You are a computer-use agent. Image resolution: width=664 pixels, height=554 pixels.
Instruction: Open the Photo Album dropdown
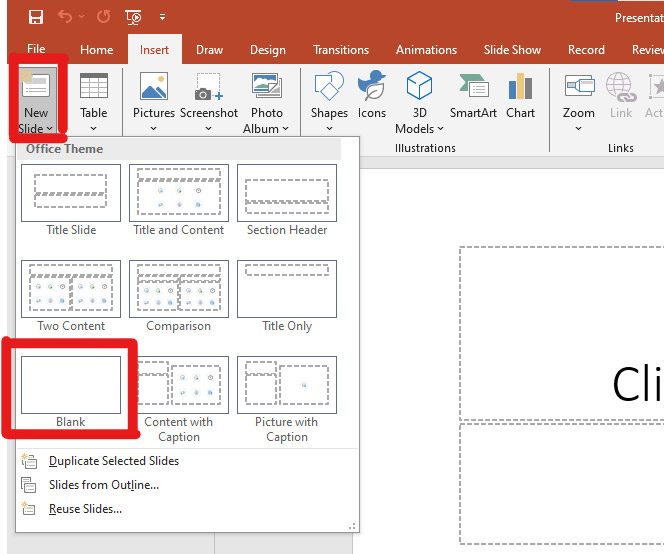click(x=267, y=128)
